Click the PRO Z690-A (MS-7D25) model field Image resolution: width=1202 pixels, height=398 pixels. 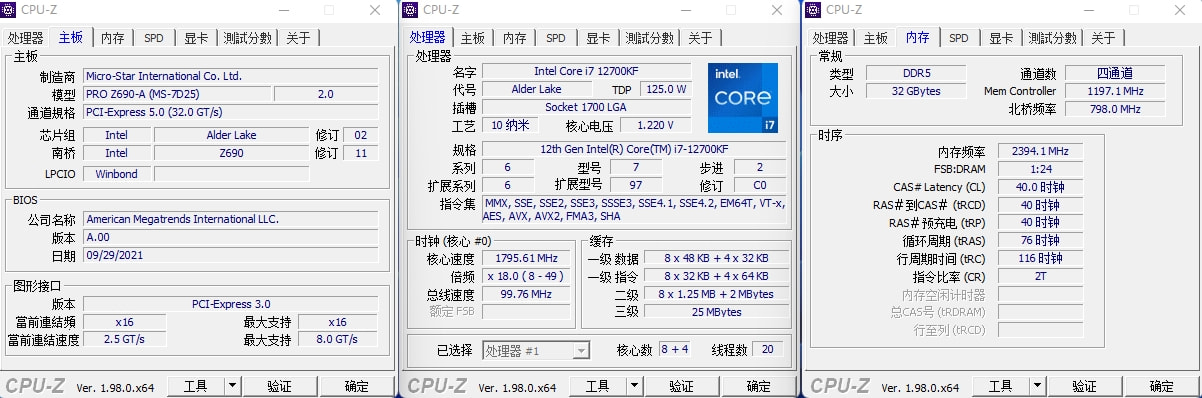[x=176, y=94]
